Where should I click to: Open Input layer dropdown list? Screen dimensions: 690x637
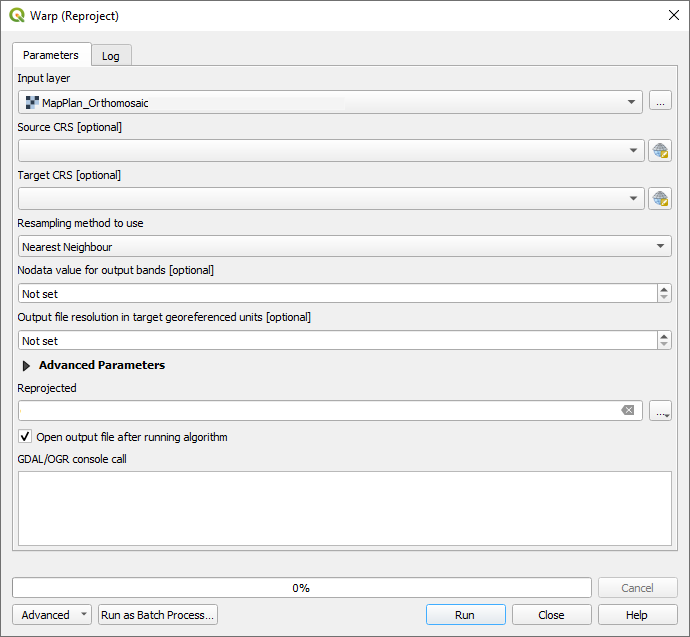click(x=631, y=103)
